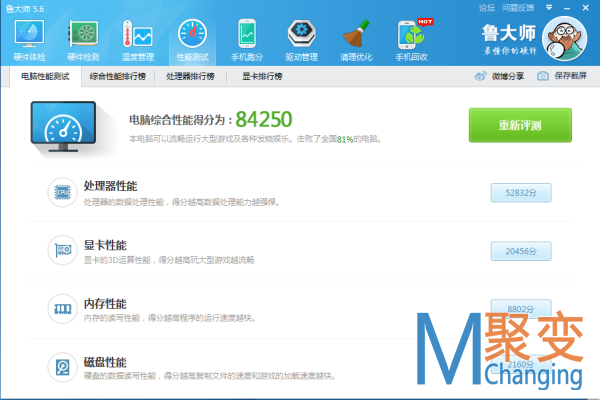Close the 鲁大师 window

(585, 8)
